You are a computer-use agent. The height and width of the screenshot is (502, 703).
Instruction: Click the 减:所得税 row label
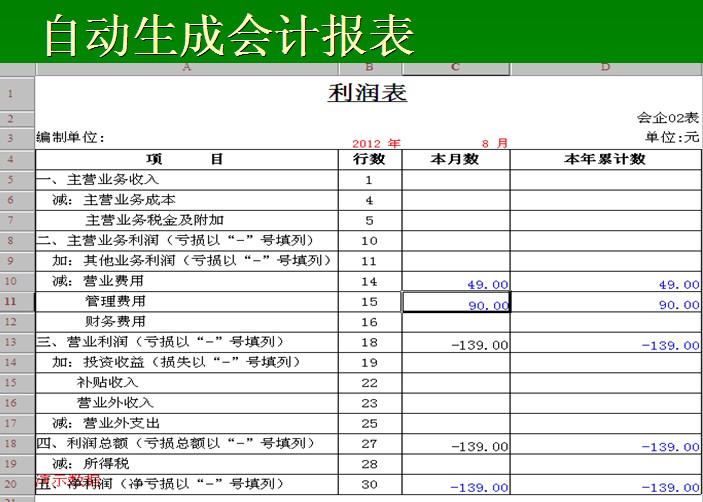(91, 463)
